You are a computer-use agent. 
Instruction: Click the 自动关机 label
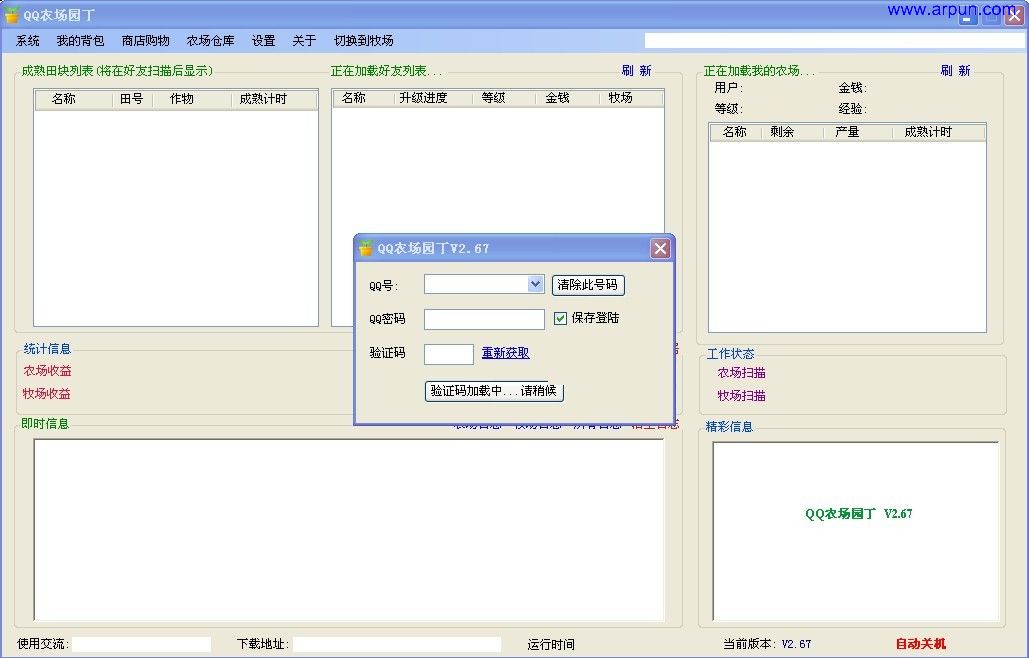point(921,644)
